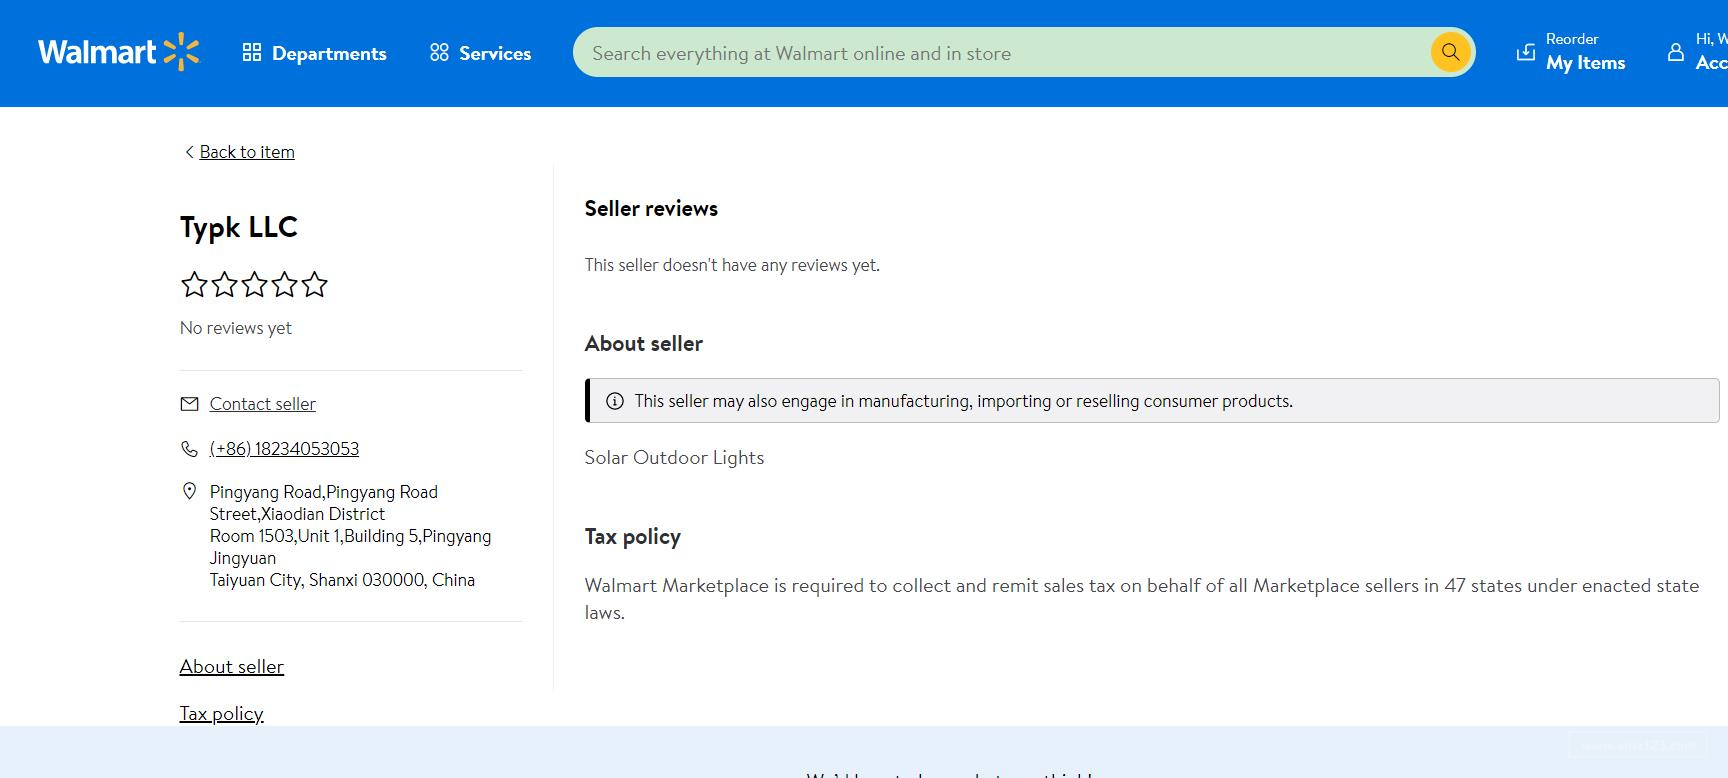Screen dimensions: 1728x778
Task: Click the Tax policy heading
Action: (632, 537)
